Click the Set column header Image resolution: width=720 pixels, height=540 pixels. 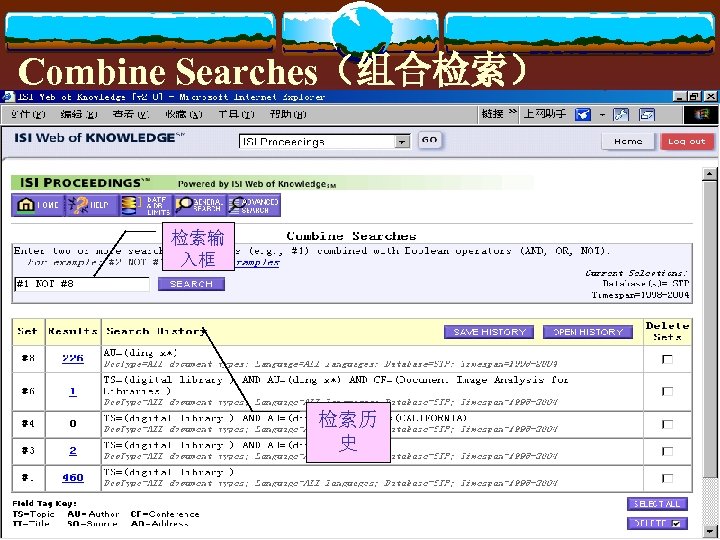[x=27, y=331]
